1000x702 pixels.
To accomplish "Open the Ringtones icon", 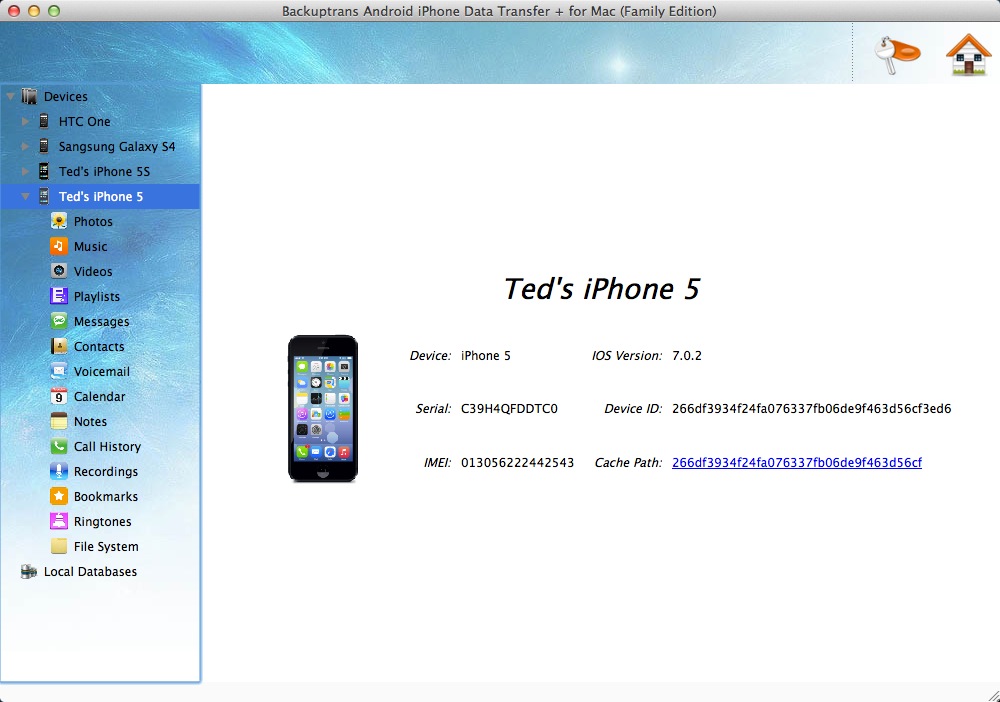I will point(59,521).
